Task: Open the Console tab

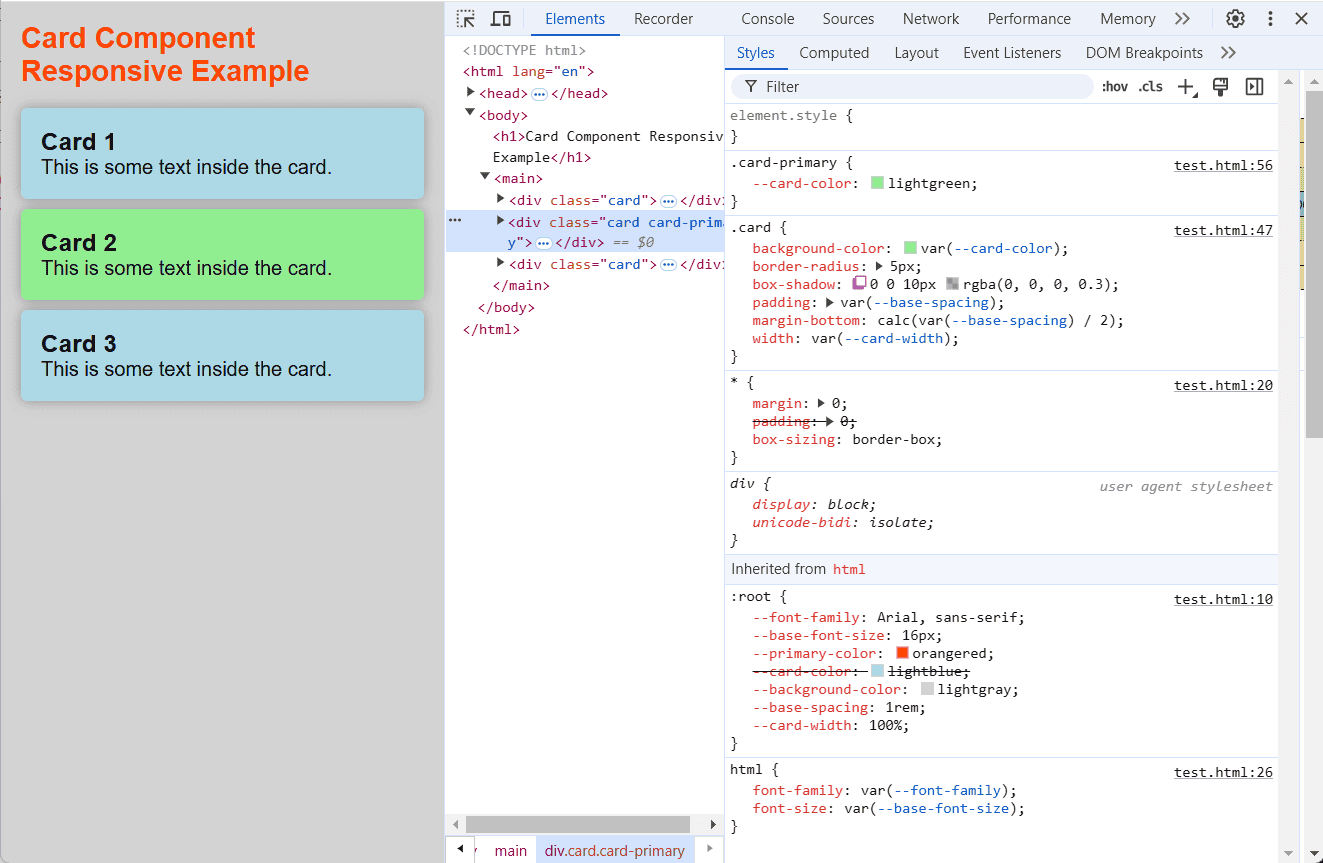Action: [x=768, y=18]
